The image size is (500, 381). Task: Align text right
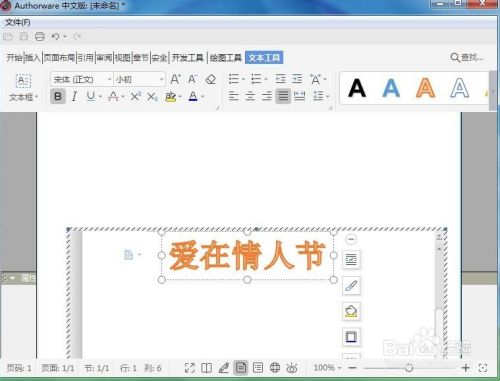pyautogui.click(x=267, y=96)
